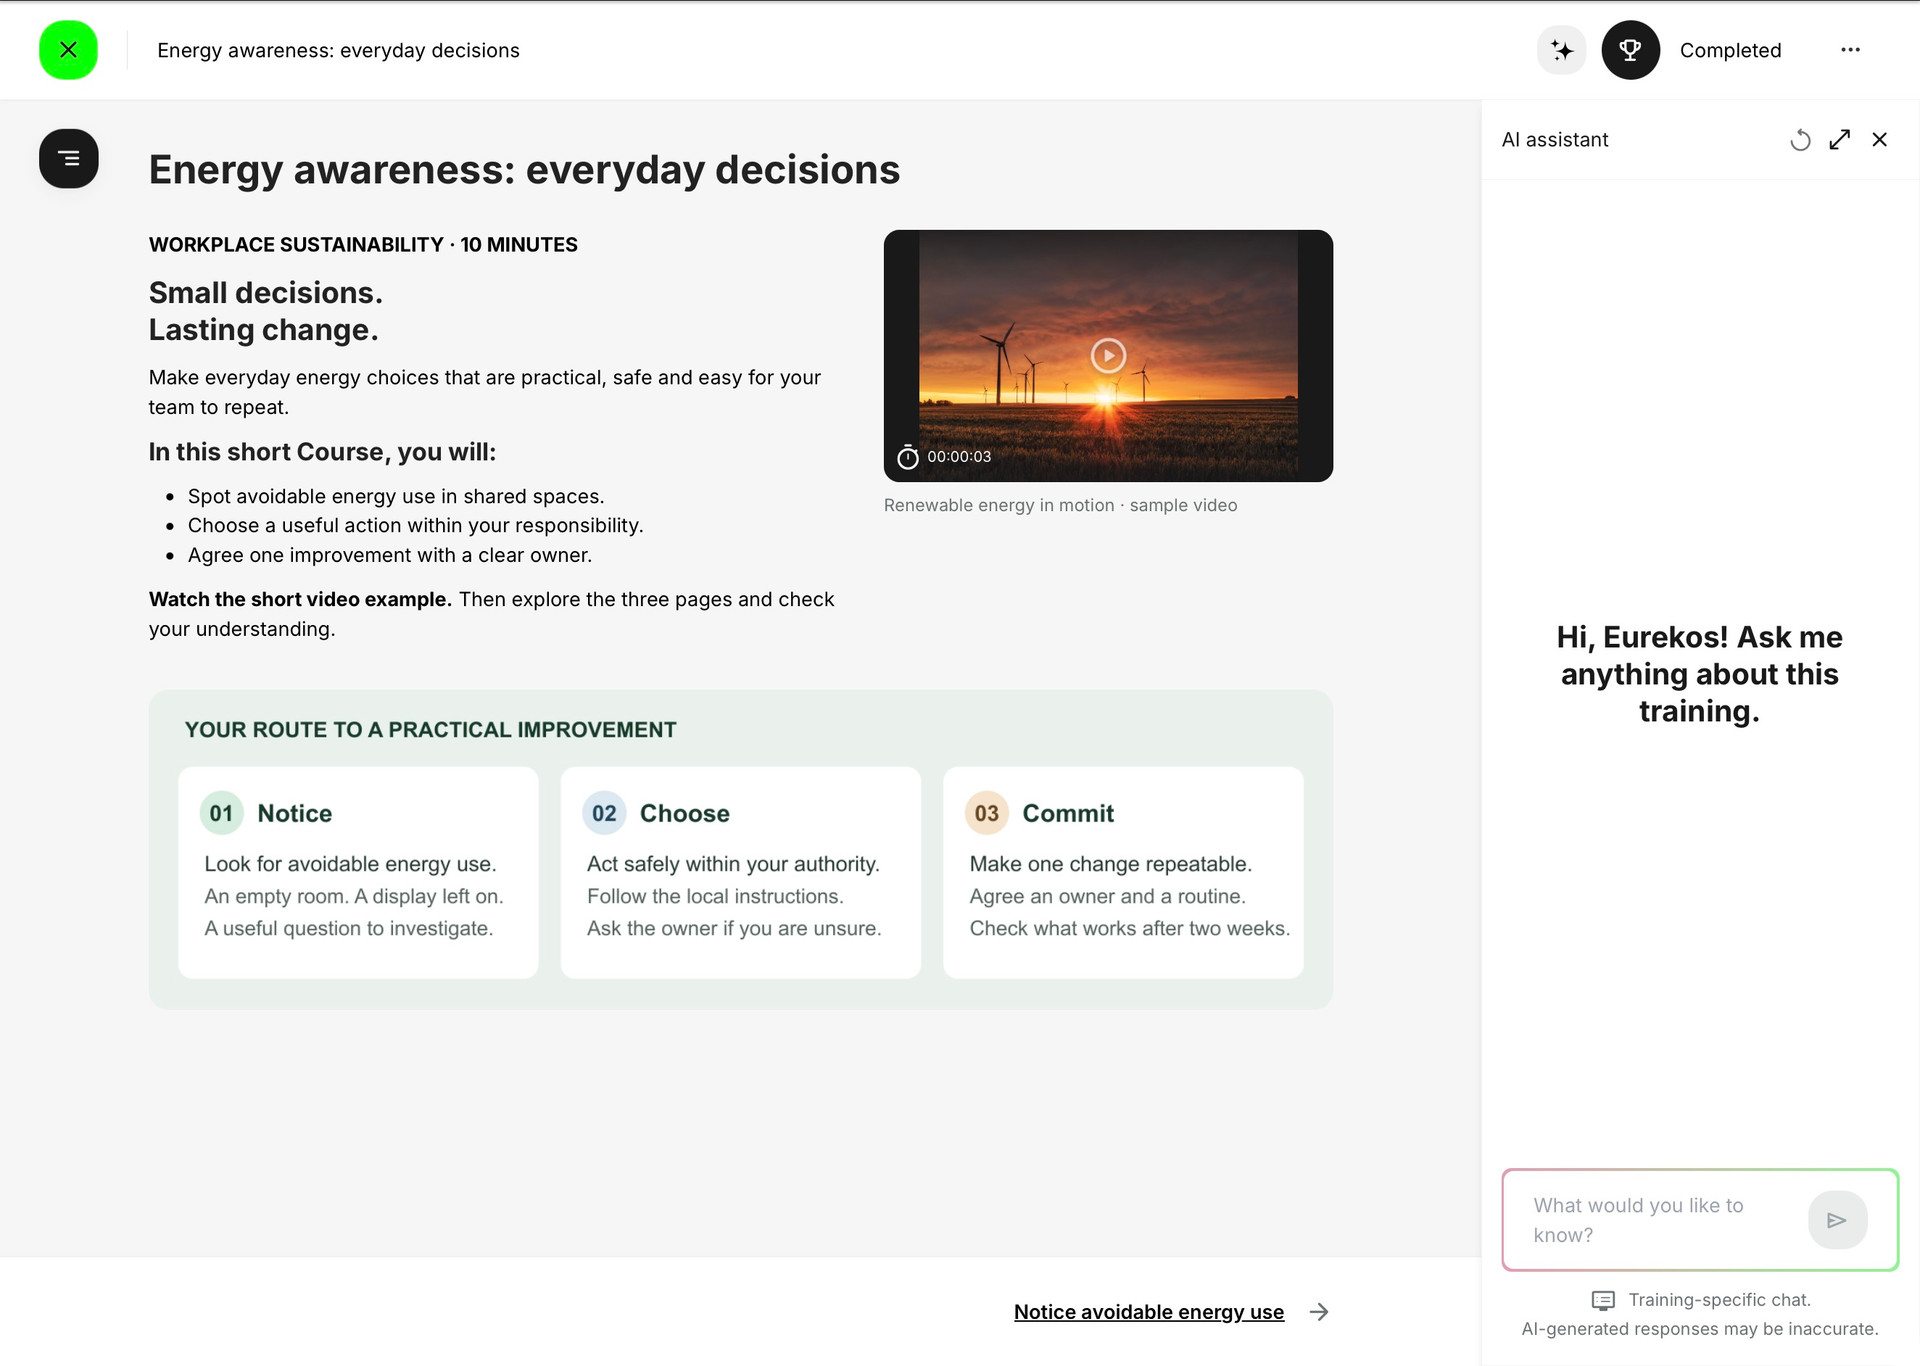Viewport: 1920px width, 1366px height.
Task: Click the '00:00:03' video duration text
Action: pos(958,457)
